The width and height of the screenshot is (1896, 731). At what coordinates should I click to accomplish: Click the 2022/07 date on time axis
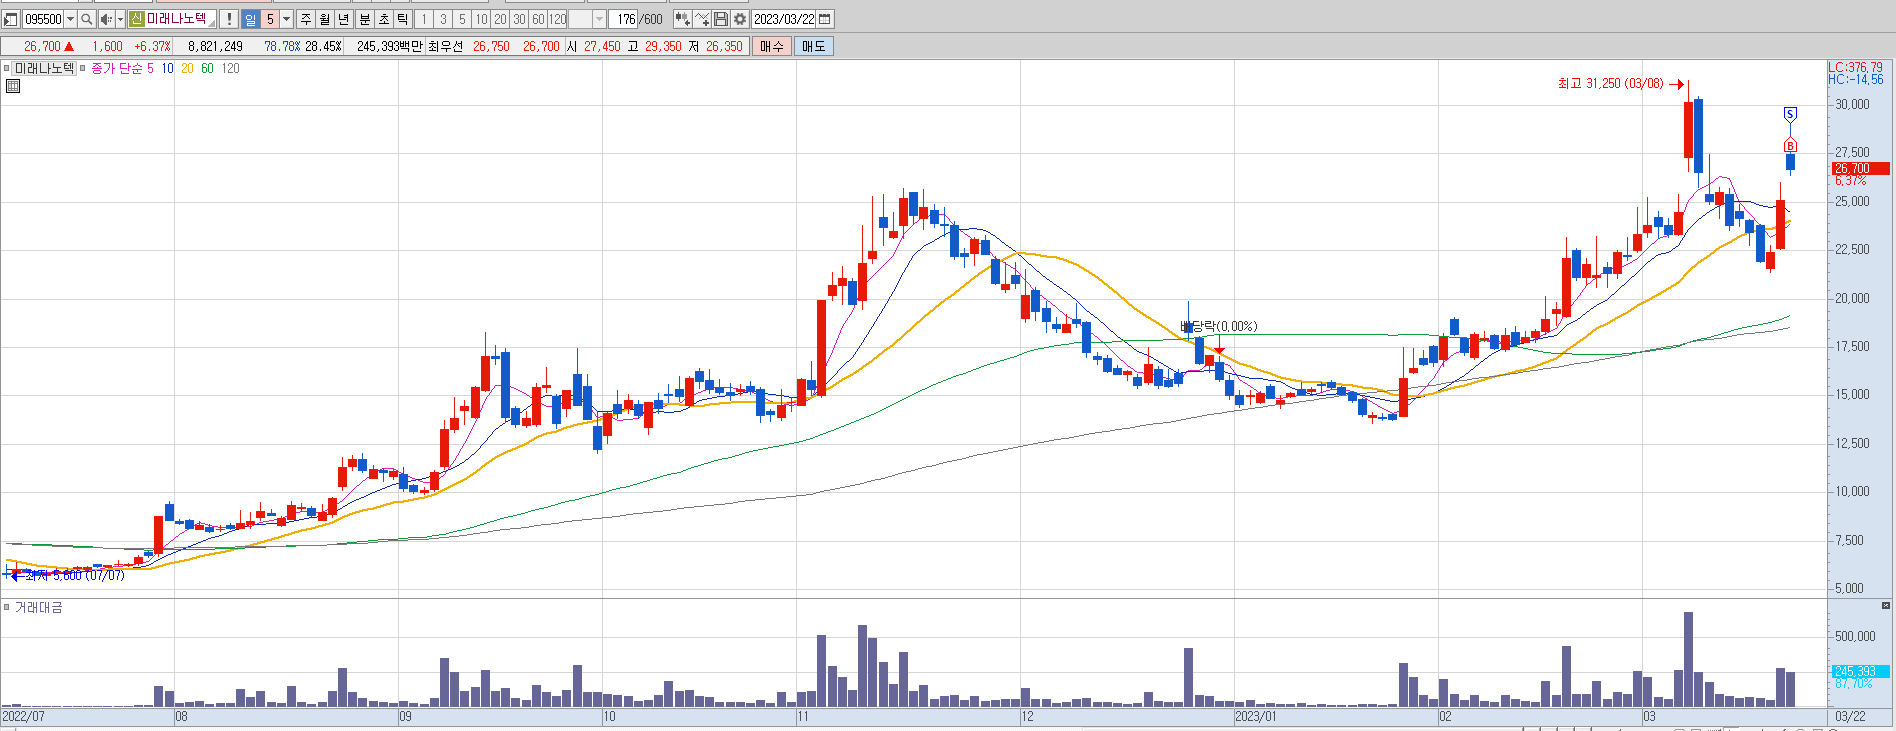point(23,716)
